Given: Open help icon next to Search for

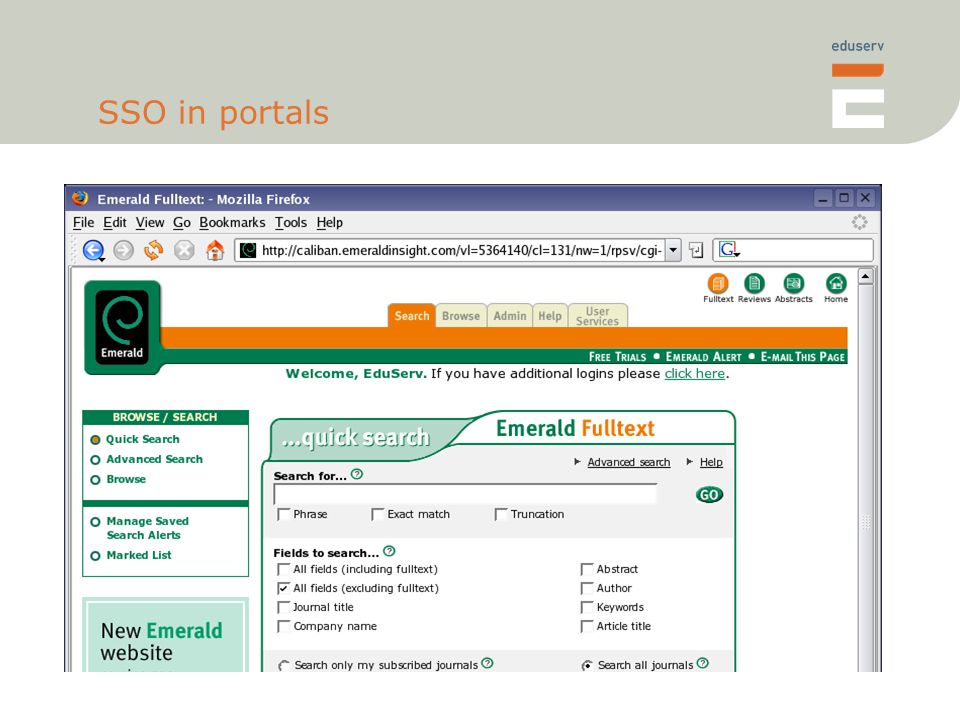Looking at the screenshot, I should click(x=357, y=474).
